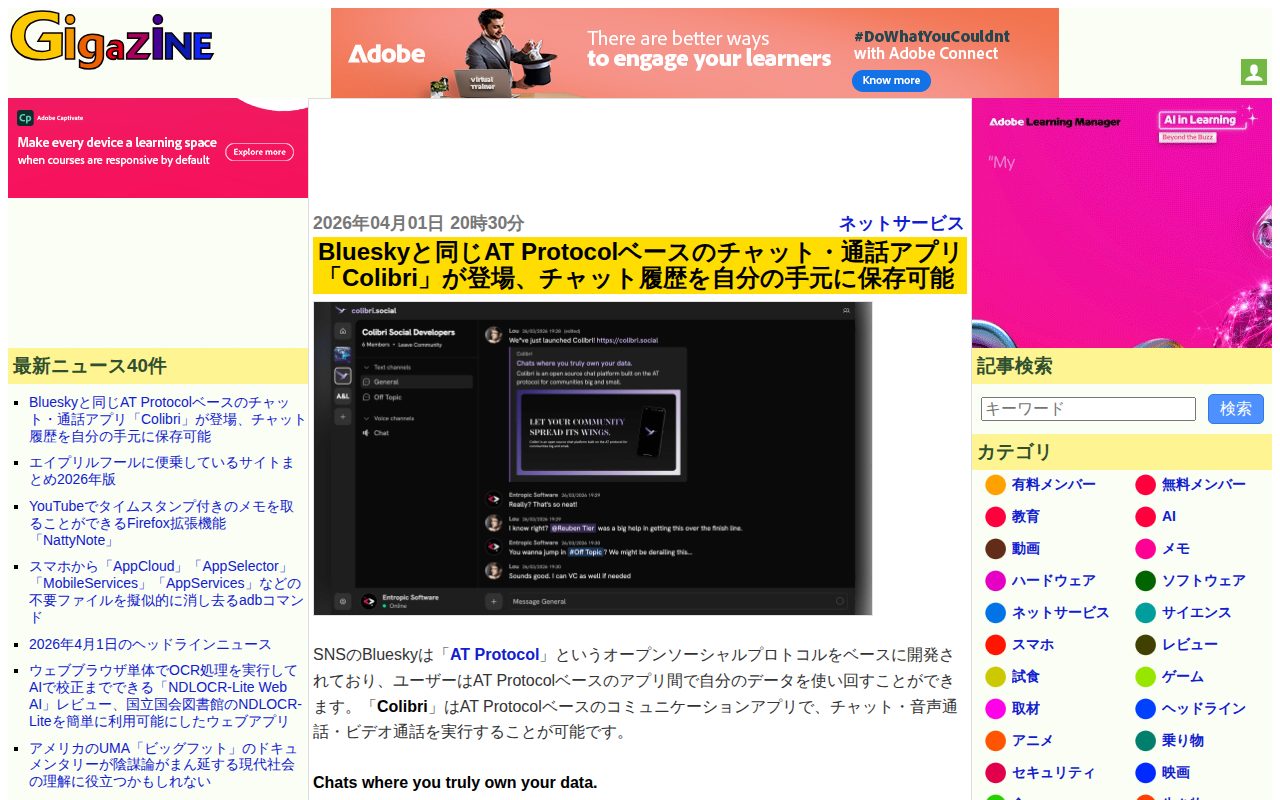Click the crimson circle beside セキュリティ
Screen dimensions: 1280x800
[995, 773]
